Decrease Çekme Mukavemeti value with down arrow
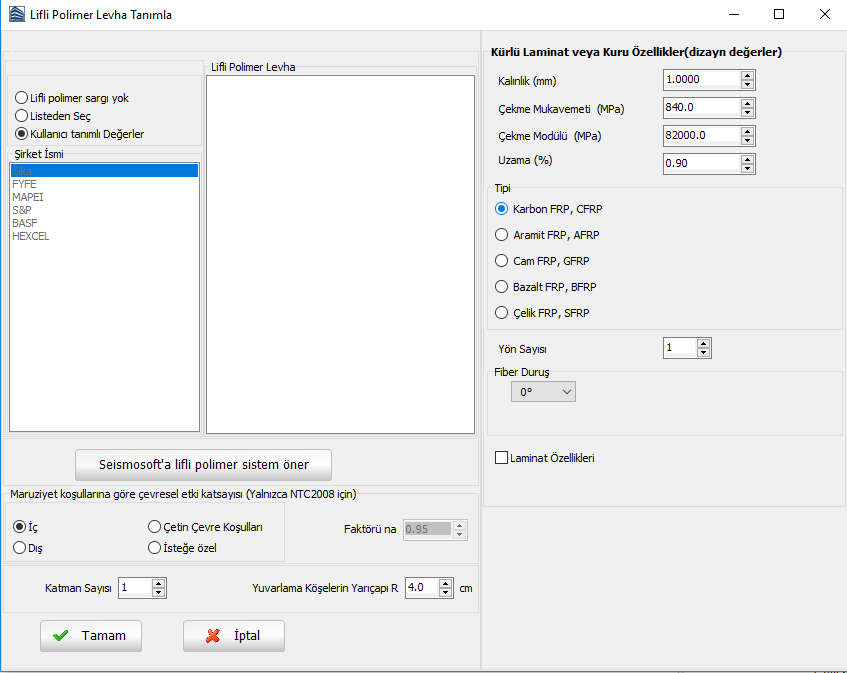Screen dimensions: 847x673 click(x=747, y=112)
